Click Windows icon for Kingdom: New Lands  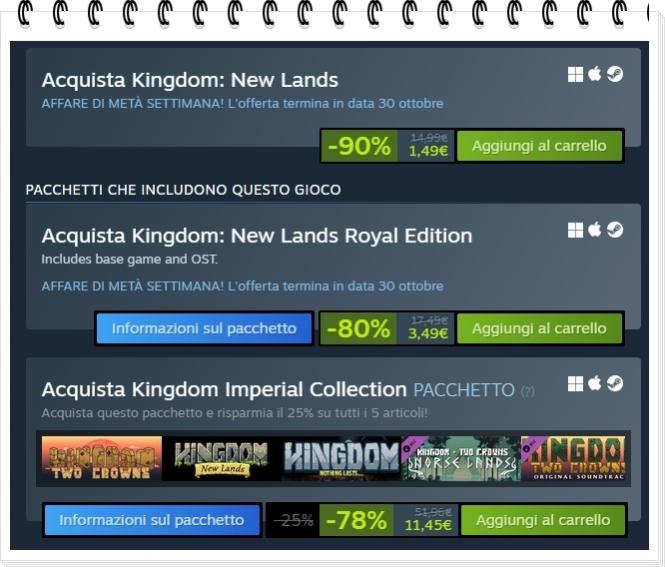point(575,75)
